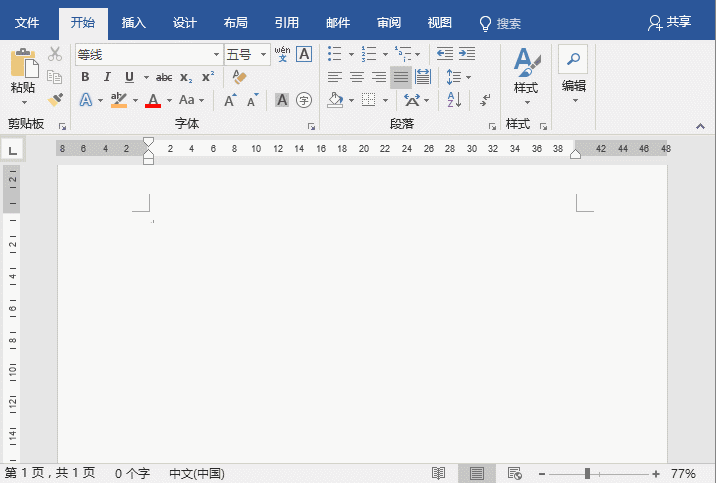Click the Format Painter brush icon
716x483 pixels.
[x=55, y=100]
